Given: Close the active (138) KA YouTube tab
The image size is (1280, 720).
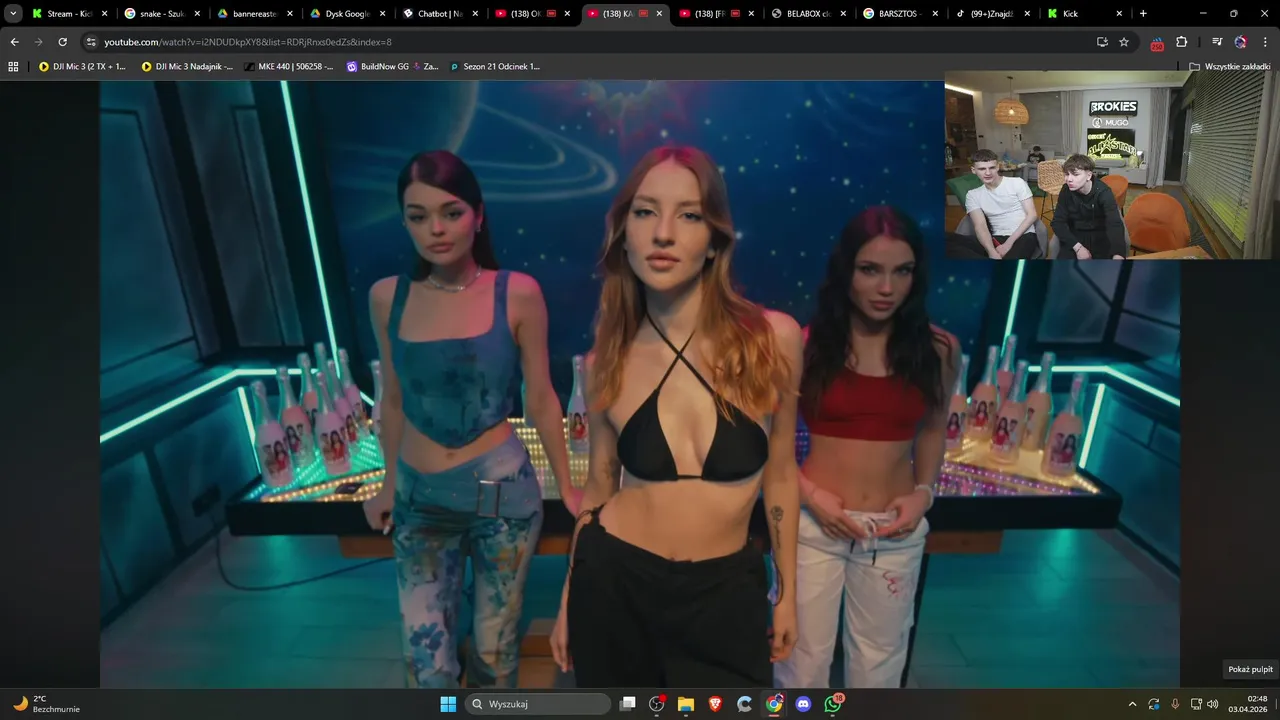Looking at the screenshot, I should [x=659, y=14].
